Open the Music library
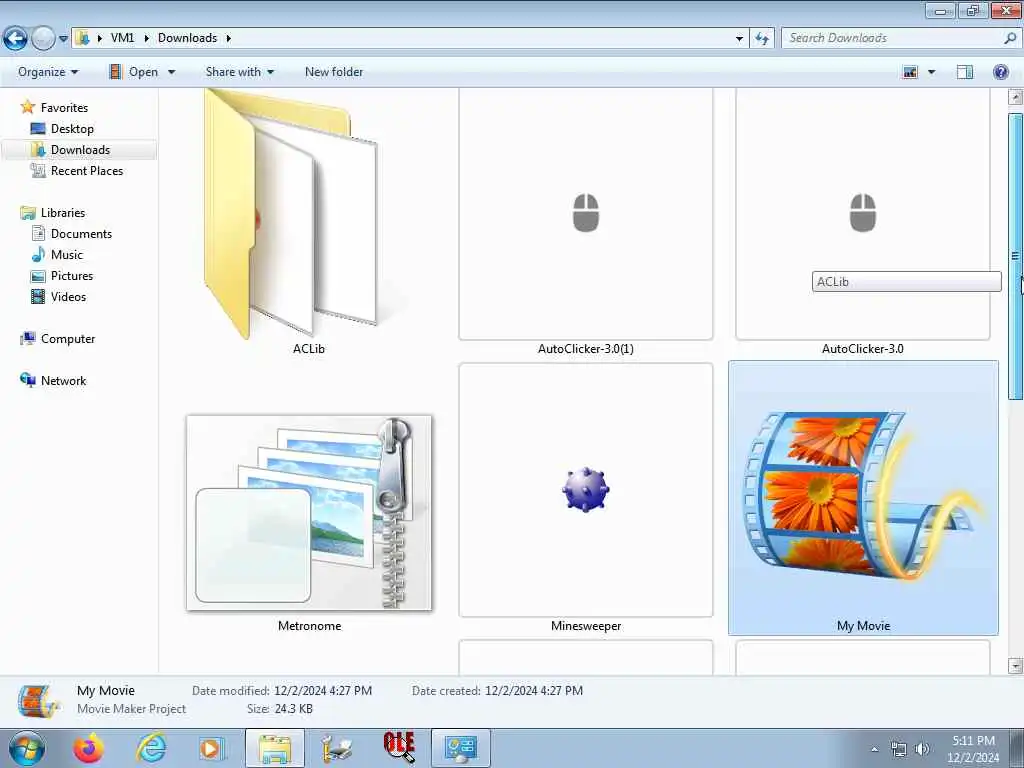This screenshot has width=1024, height=768. pyautogui.click(x=67, y=254)
